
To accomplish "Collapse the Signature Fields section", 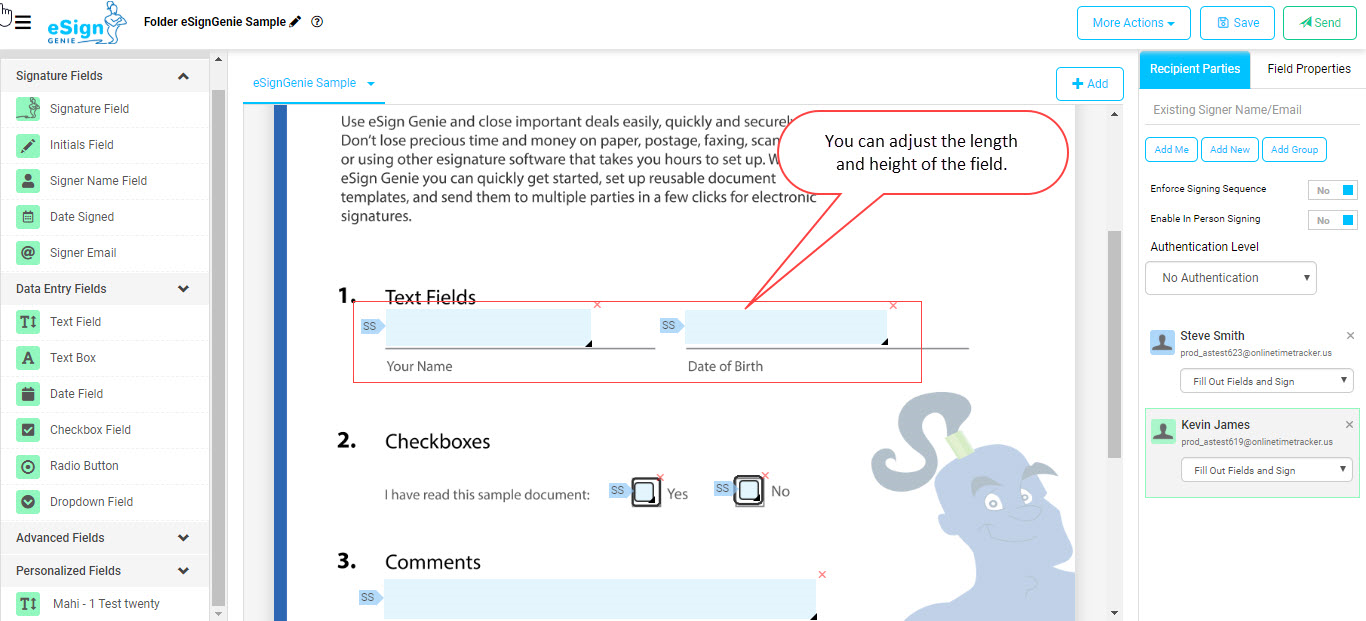I will point(183,76).
